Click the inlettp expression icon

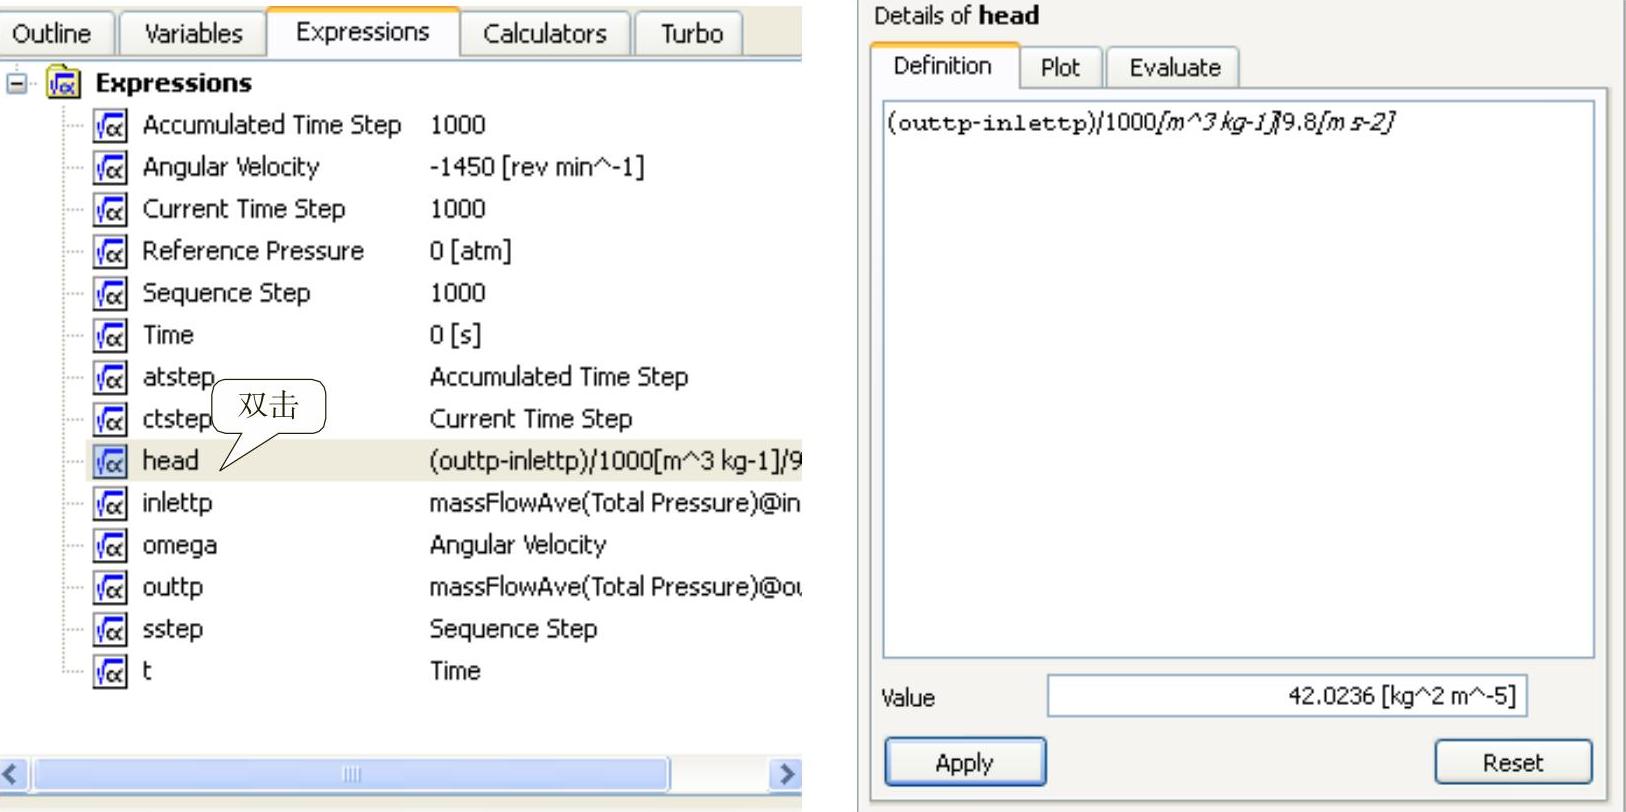pyautogui.click(x=110, y=503)
